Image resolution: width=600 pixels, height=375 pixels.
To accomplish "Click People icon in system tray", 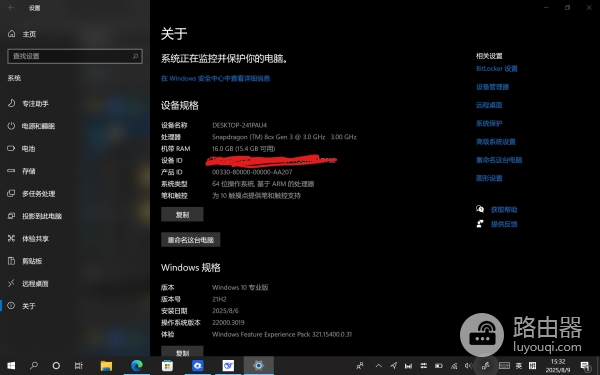I will point(360,366).
